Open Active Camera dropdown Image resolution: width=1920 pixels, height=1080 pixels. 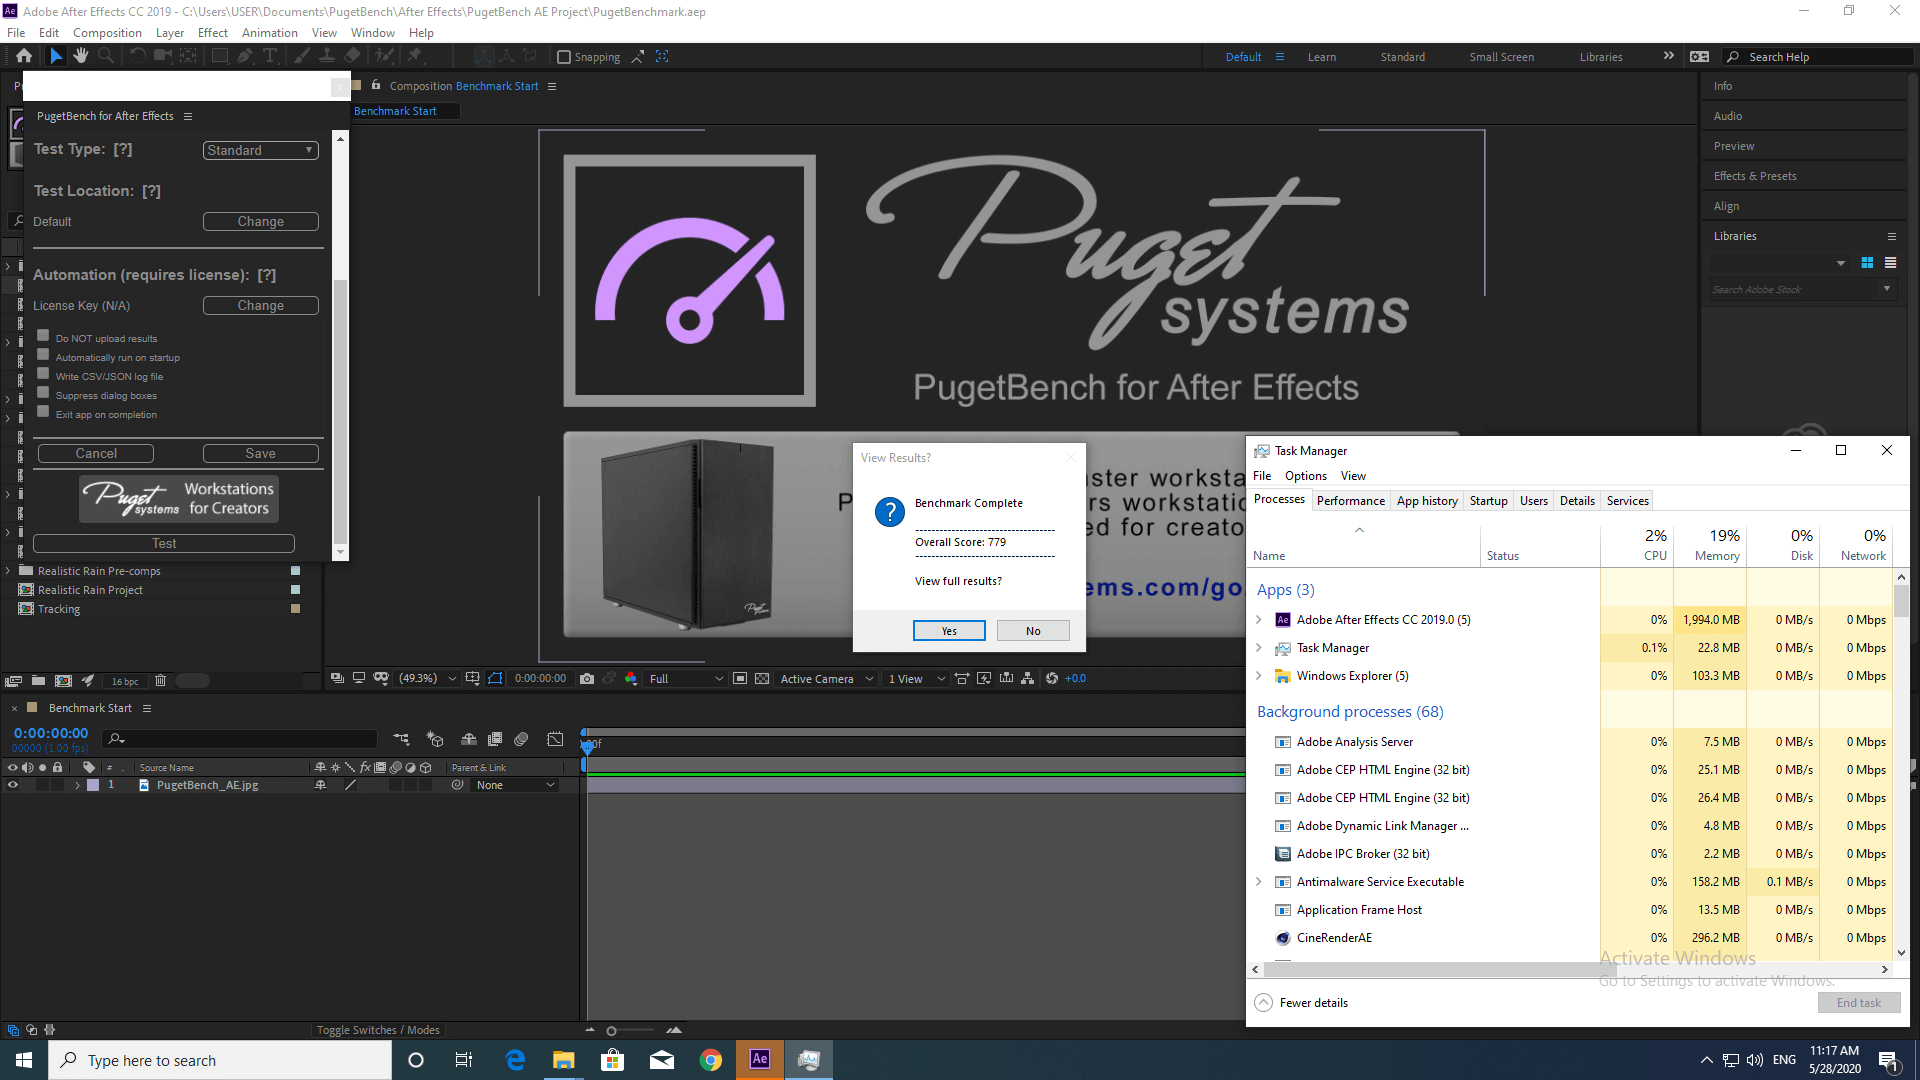tap(827, 679)
